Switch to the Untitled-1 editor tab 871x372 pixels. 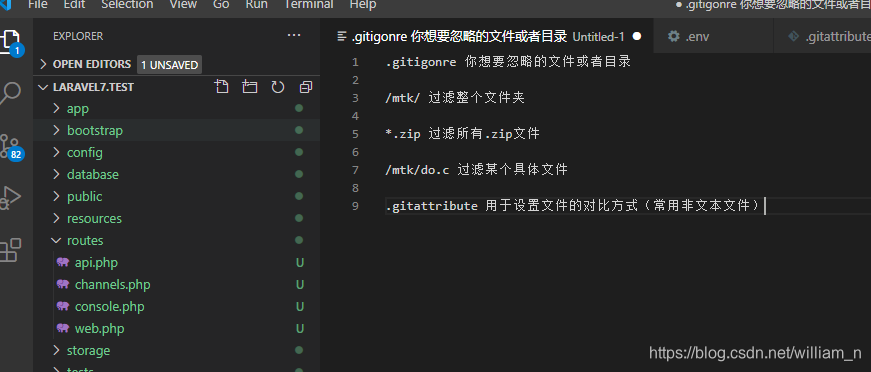click(x=487, y=37)
